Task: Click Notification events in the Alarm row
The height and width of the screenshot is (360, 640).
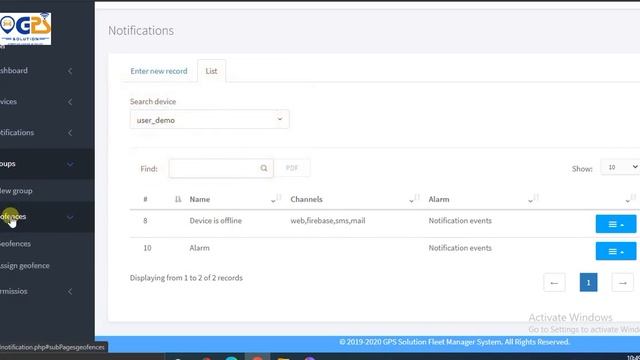Action: 460,248
